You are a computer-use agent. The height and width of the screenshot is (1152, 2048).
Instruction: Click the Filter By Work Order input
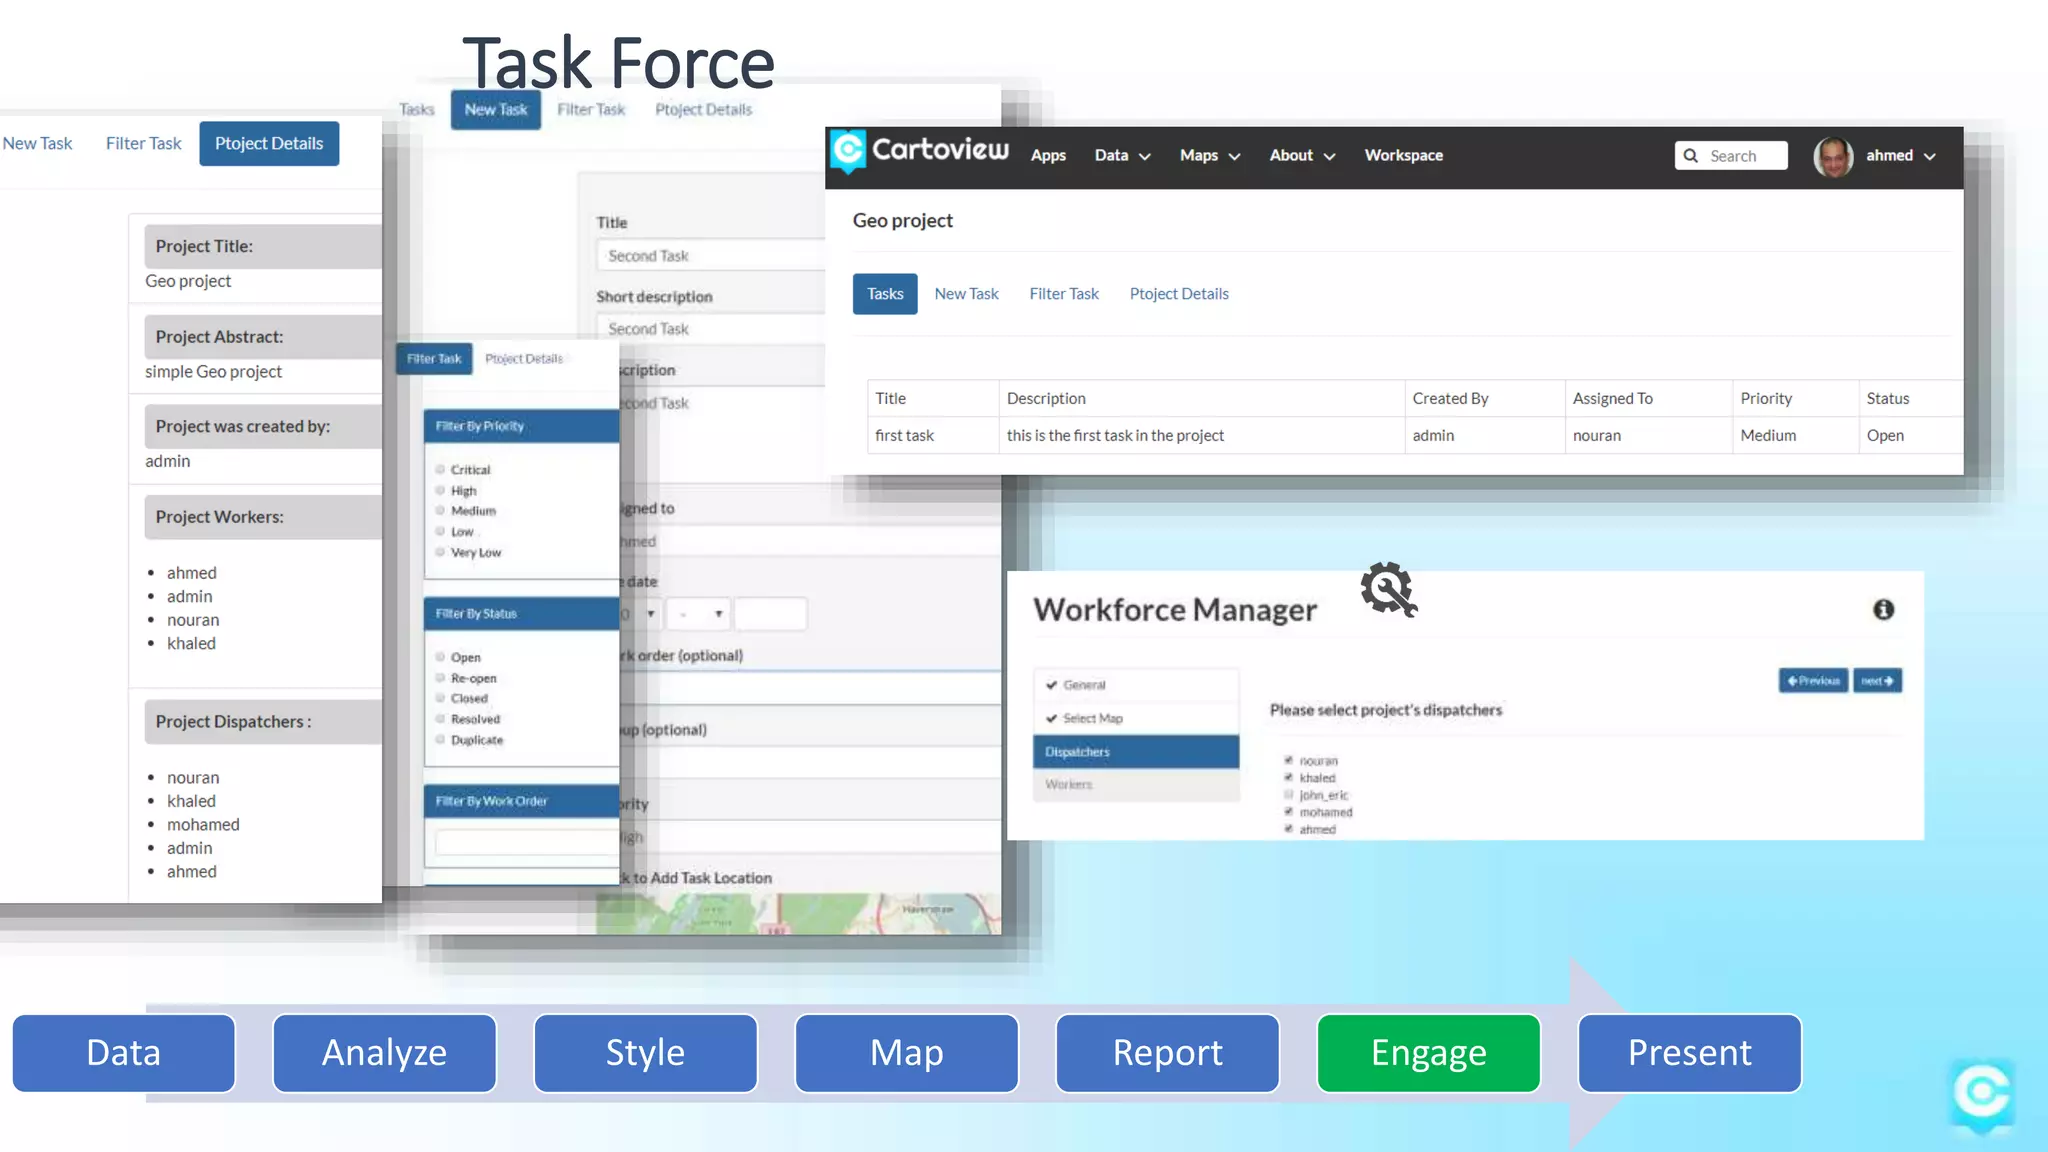click(527, 842)
